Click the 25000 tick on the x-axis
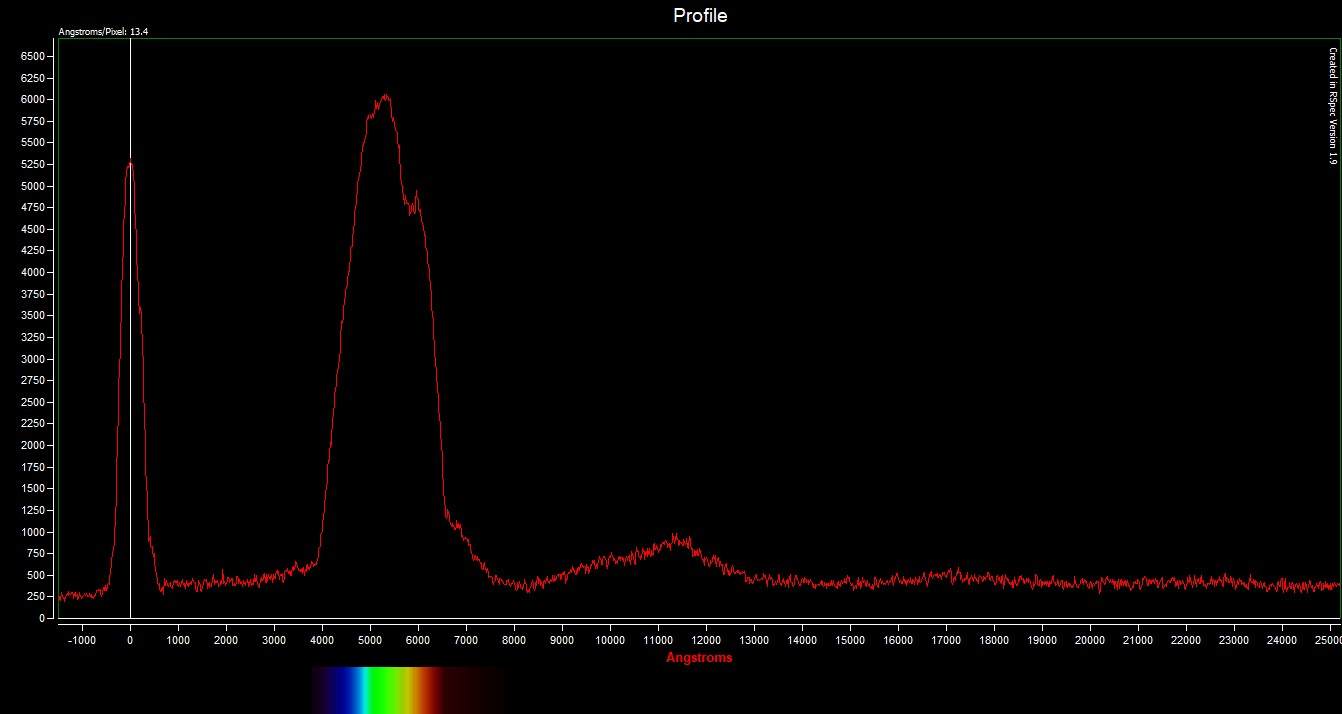Screen dimensions: 1342x714 (x=1328, y=640)
